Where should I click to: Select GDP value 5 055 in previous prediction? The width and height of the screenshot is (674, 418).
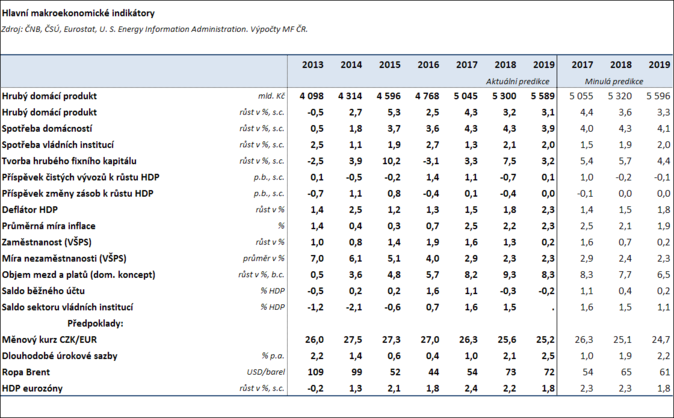coord(581,96)
